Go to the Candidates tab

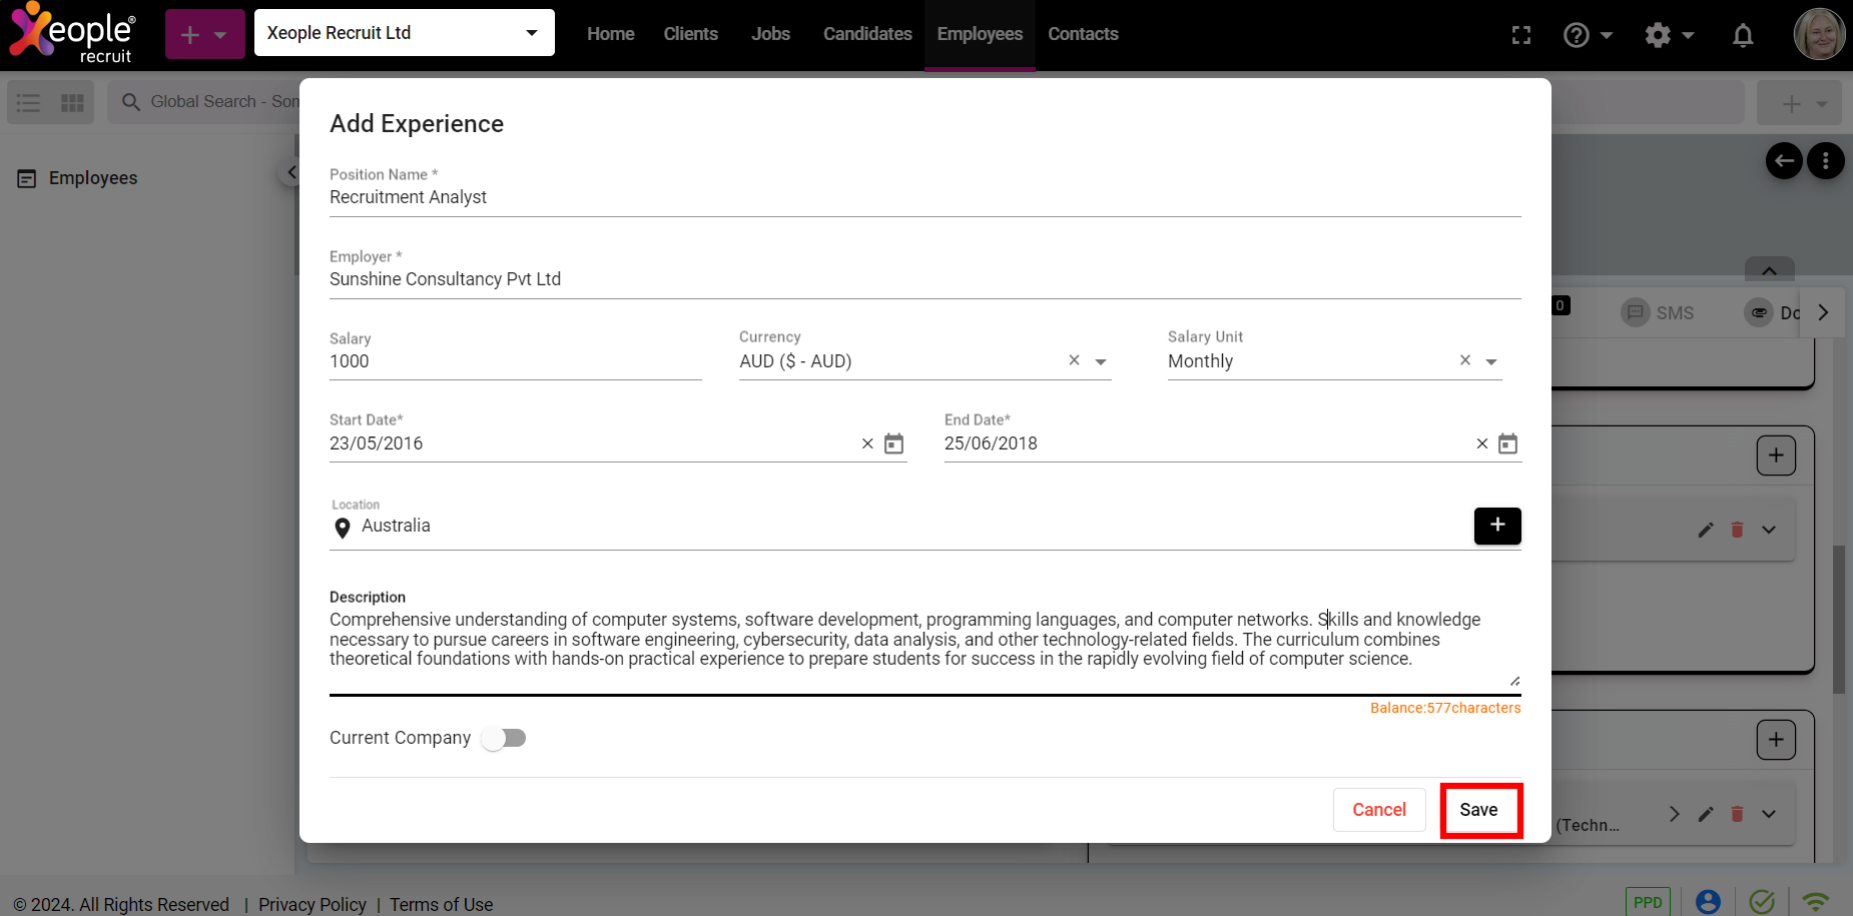pyautogui.click(x=867, y=34)
